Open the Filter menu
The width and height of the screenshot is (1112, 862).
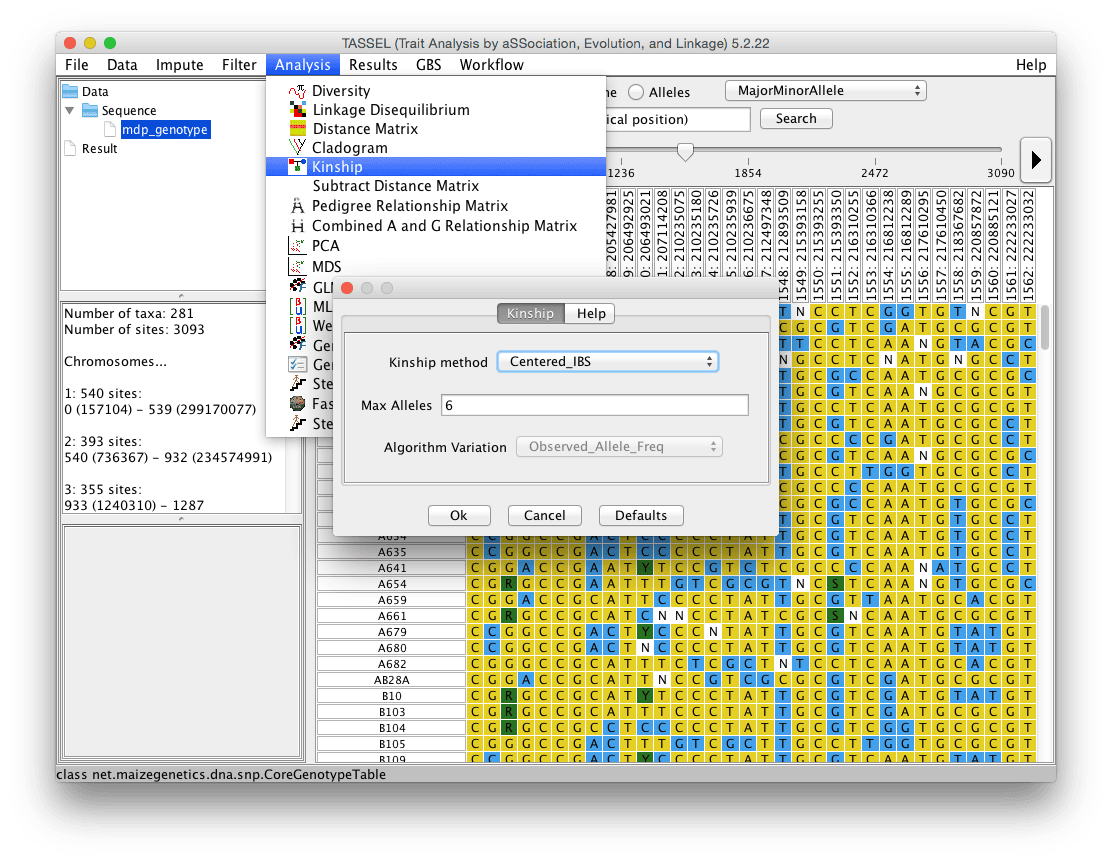(239, 65)
